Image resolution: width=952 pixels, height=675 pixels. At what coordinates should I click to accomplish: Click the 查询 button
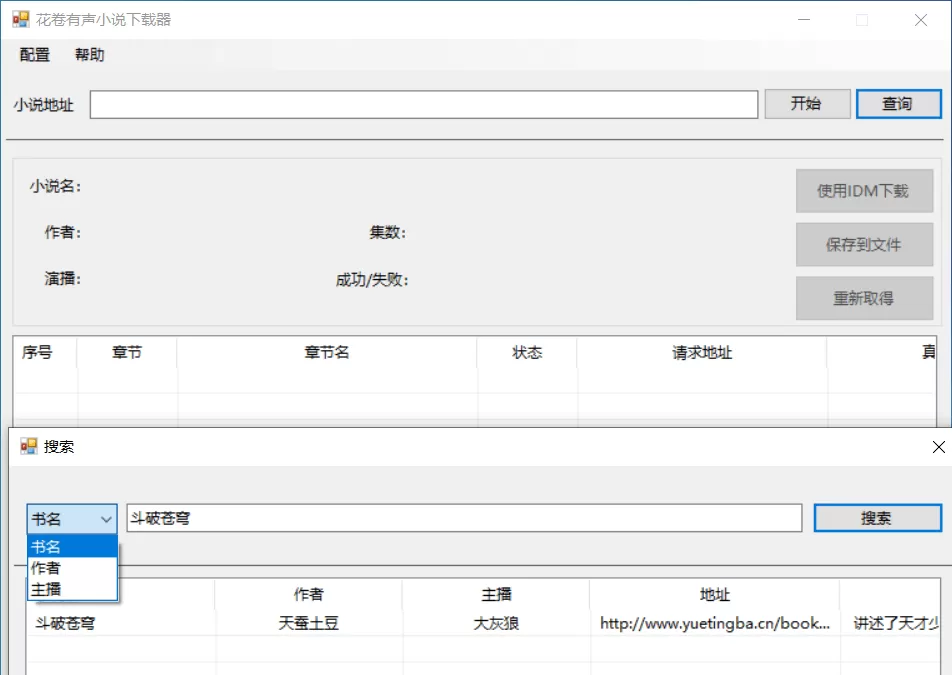899,104
